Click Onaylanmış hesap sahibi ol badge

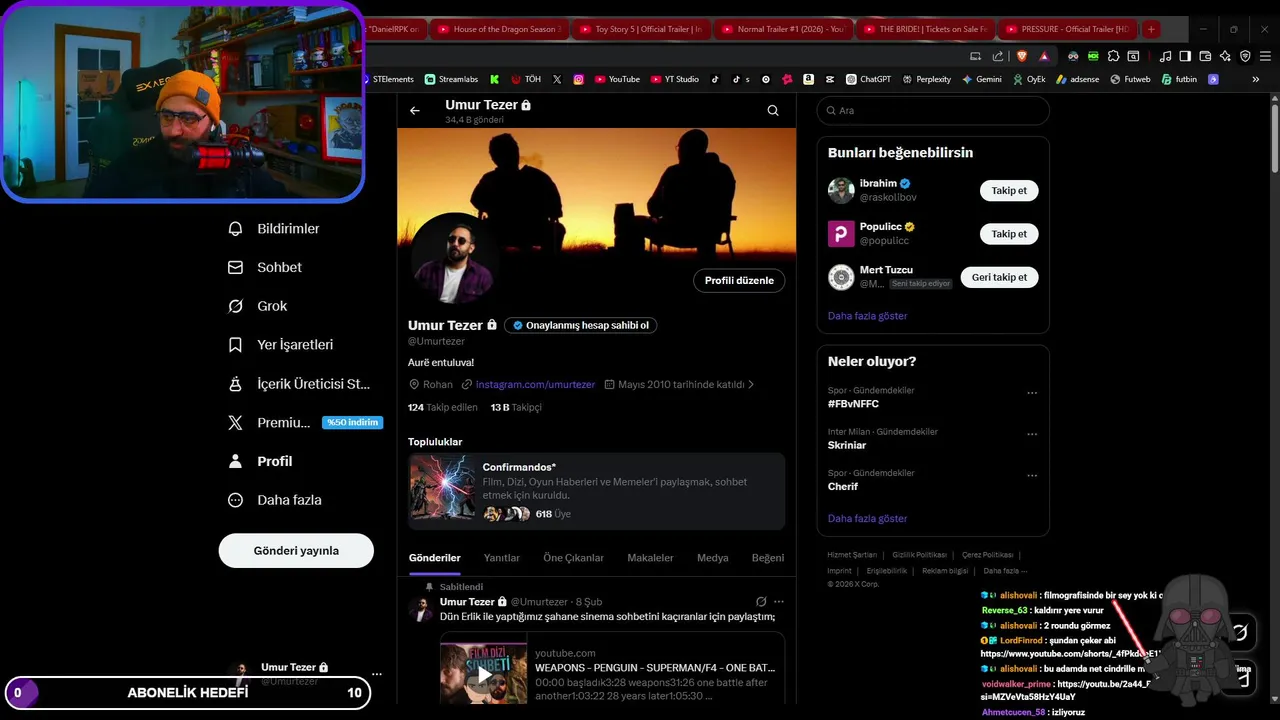pyautogui.click(x=580, y=325)
